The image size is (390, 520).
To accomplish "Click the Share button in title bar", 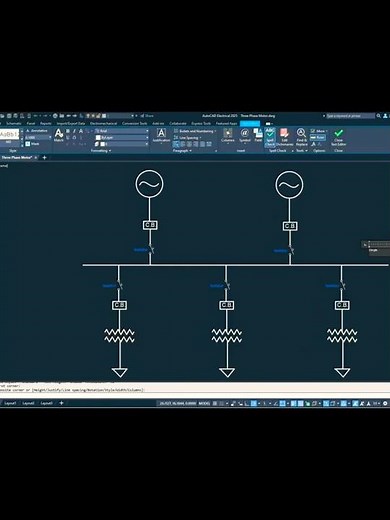I will tap(147, 116).
